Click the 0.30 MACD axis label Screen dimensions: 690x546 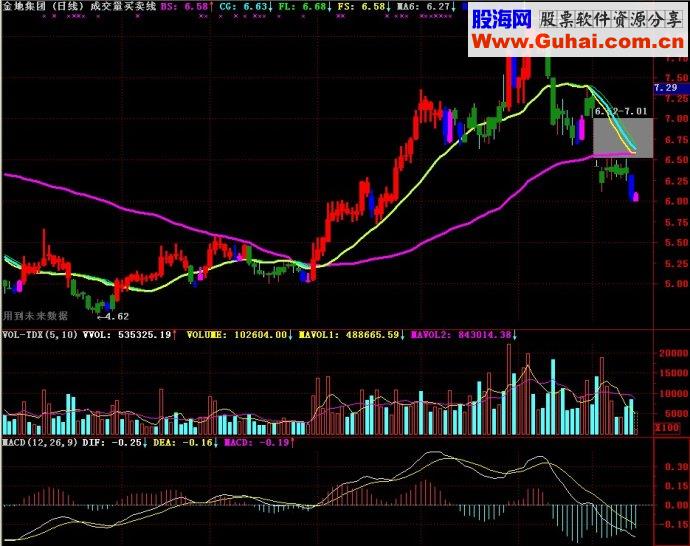point(677,467)
